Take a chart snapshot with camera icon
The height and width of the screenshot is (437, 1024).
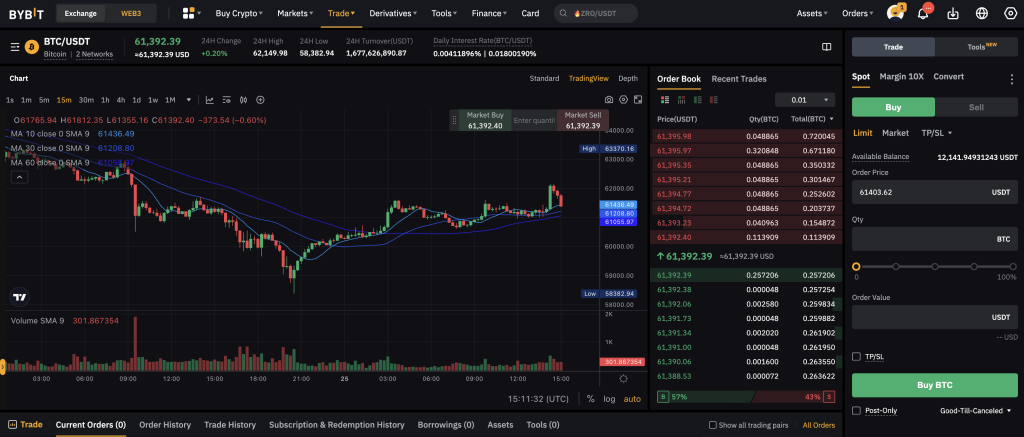tap(609, 100)
